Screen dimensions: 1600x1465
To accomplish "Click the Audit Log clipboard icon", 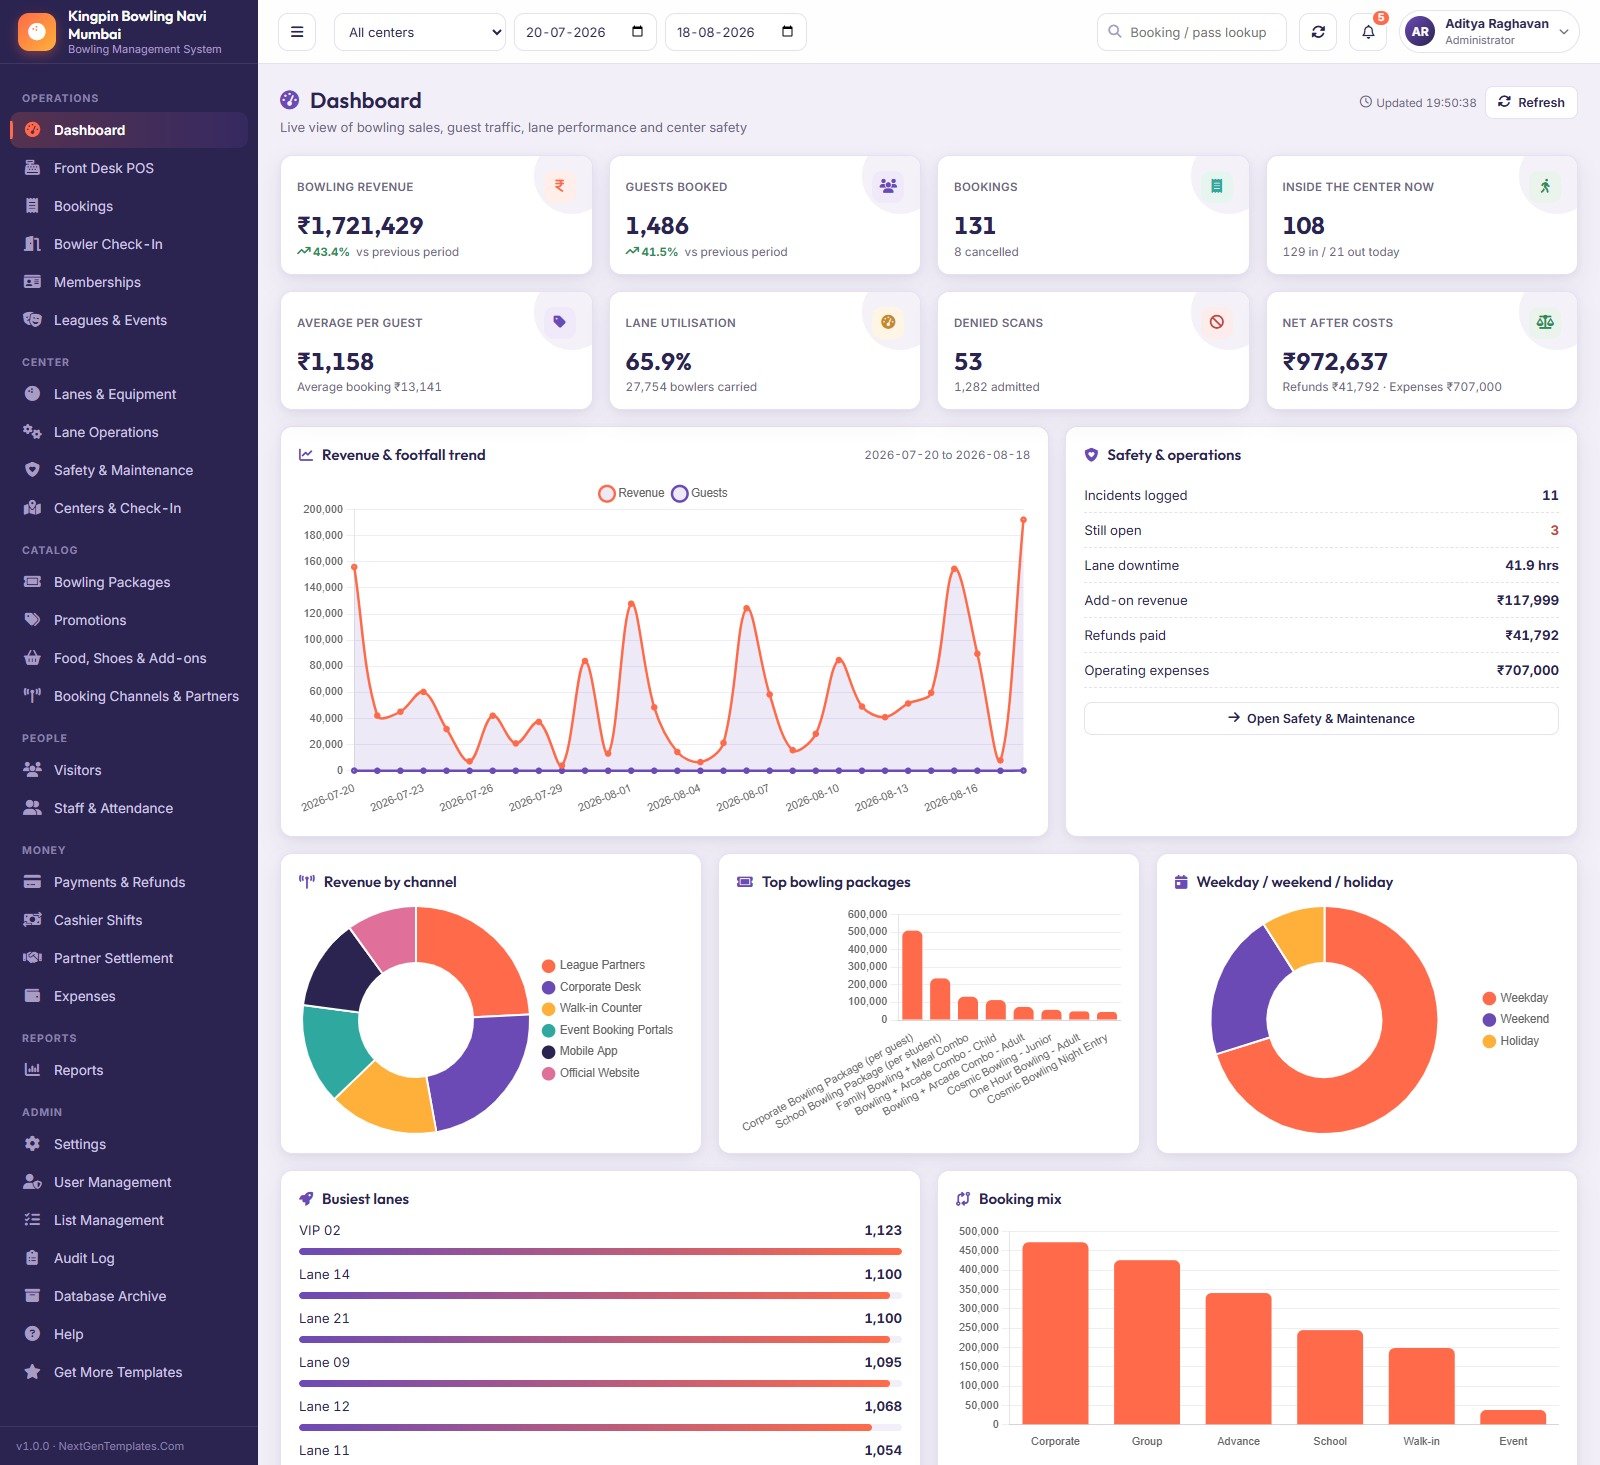I will pos(32,1258).
